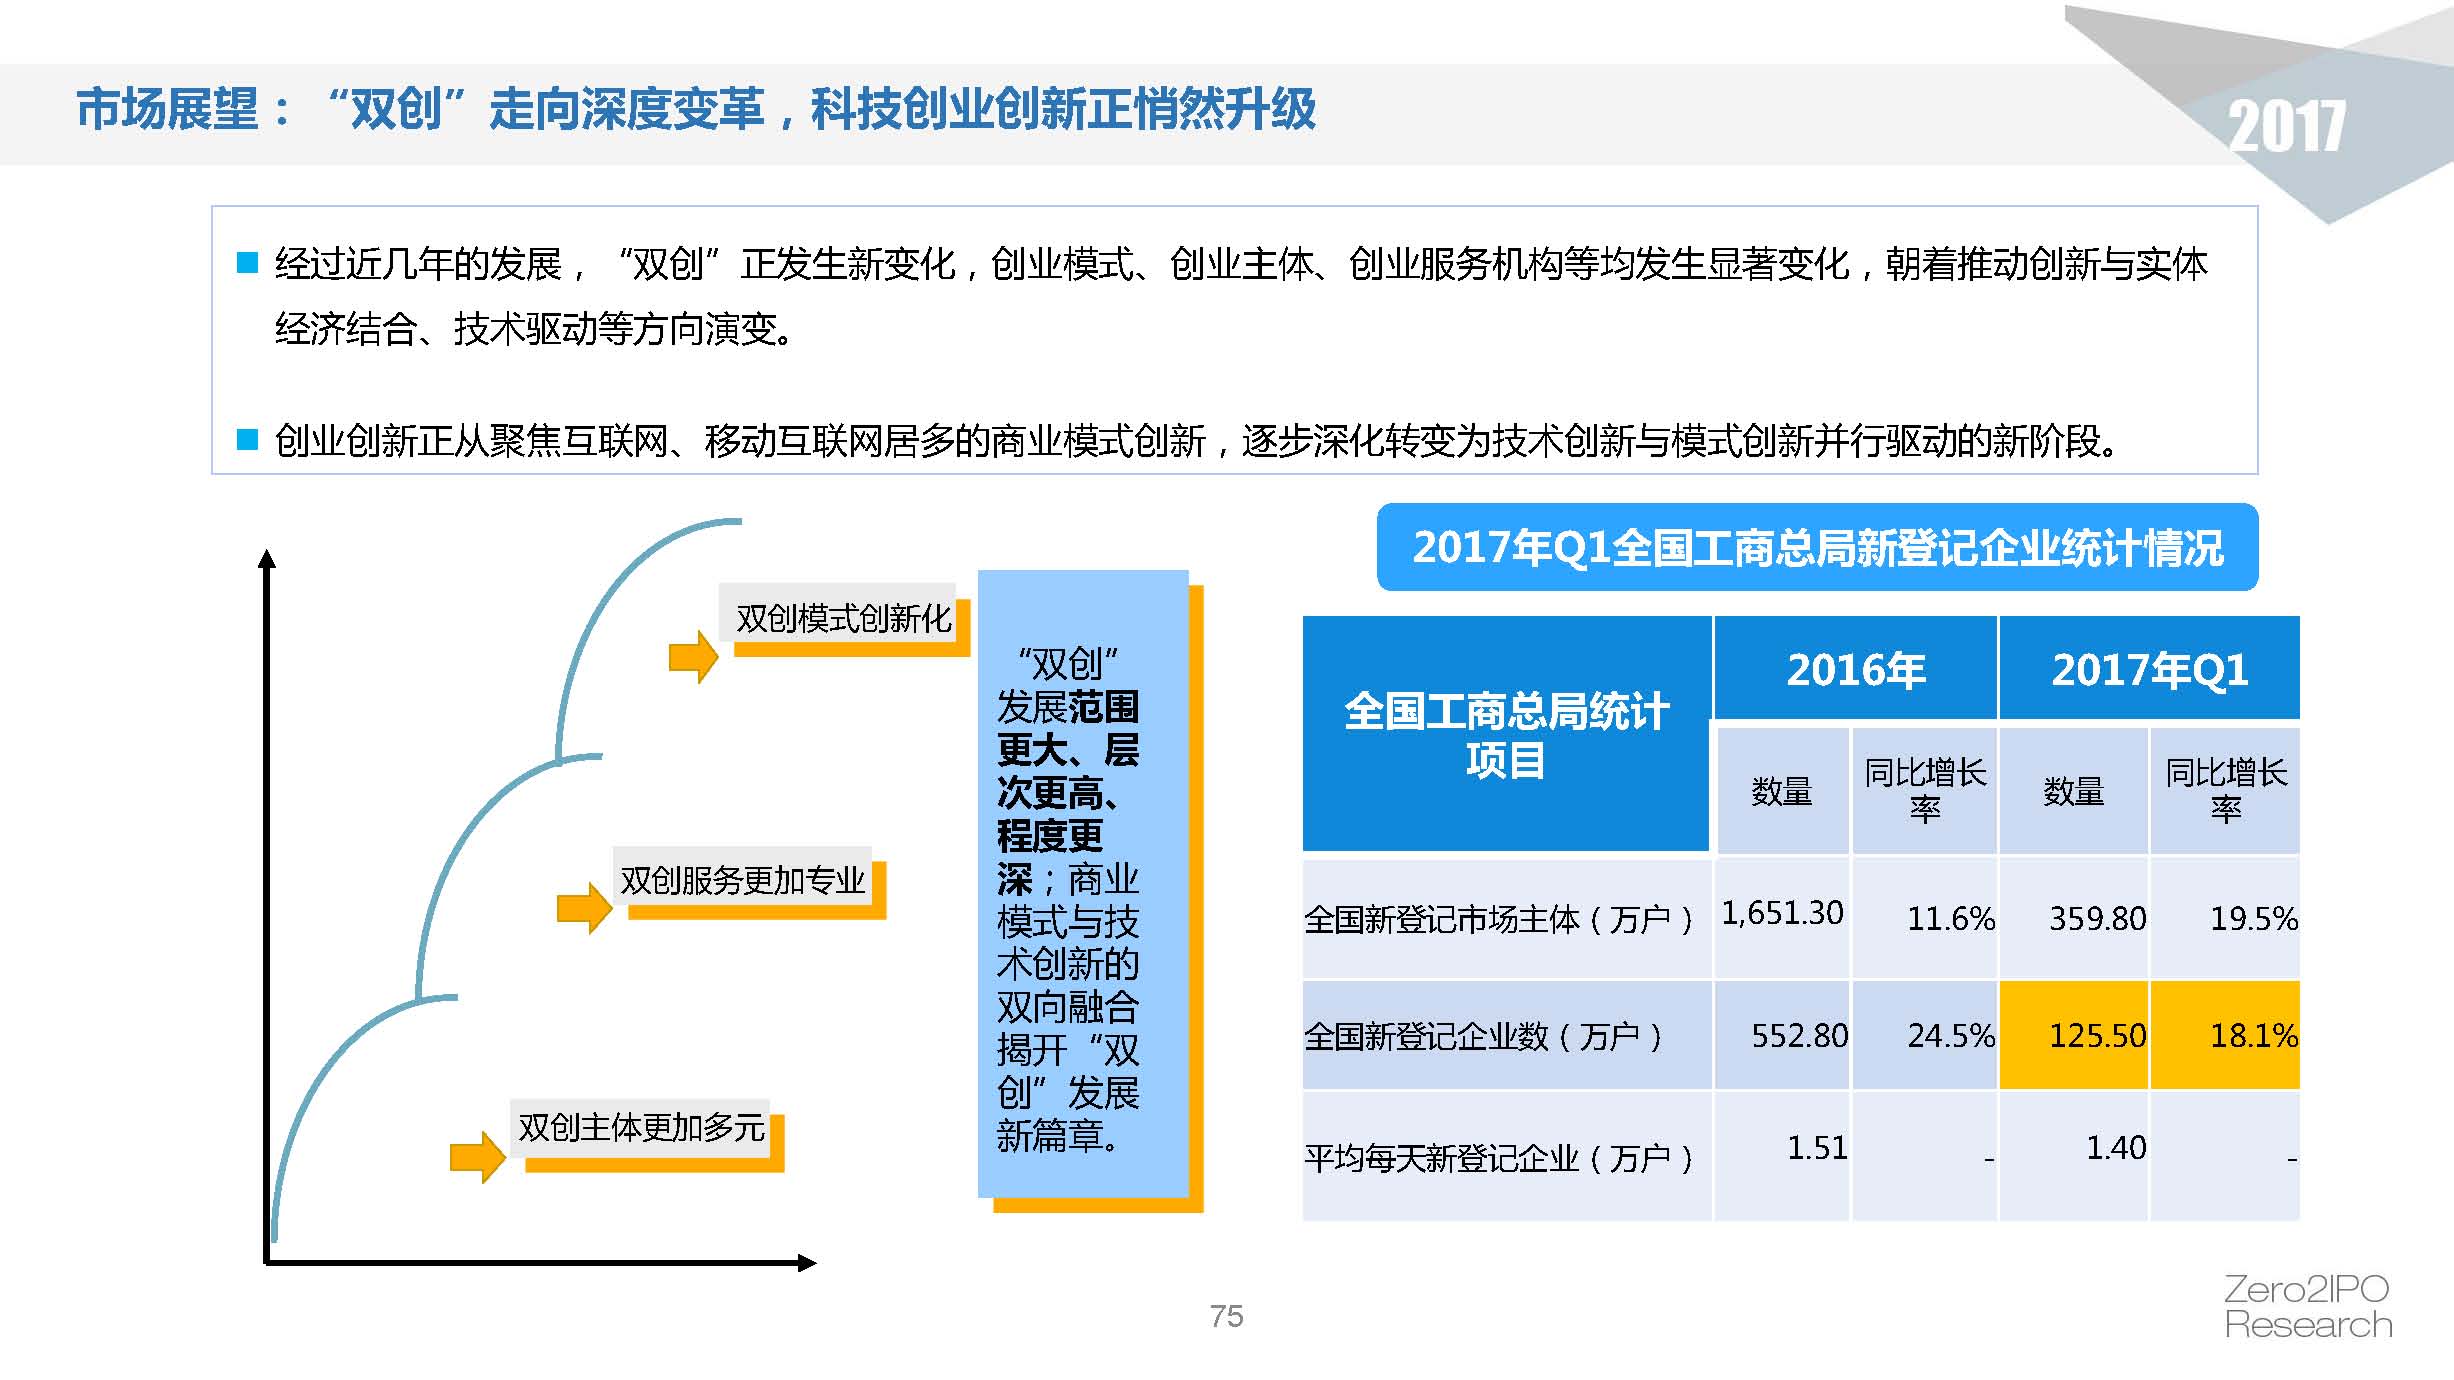
Task: Click the 全国工商总局统计项目 header cell
Action: 1506,735
